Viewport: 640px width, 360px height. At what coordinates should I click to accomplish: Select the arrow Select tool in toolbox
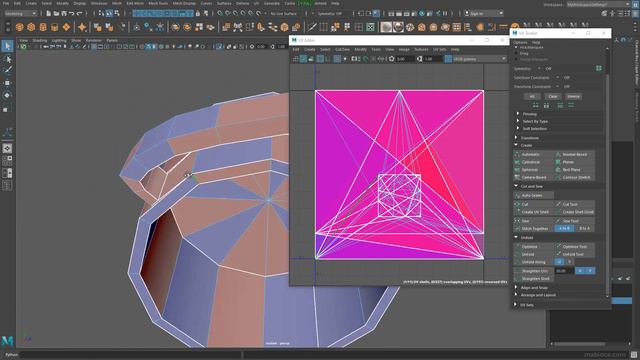pyautogui.click(x=7, y=46)
